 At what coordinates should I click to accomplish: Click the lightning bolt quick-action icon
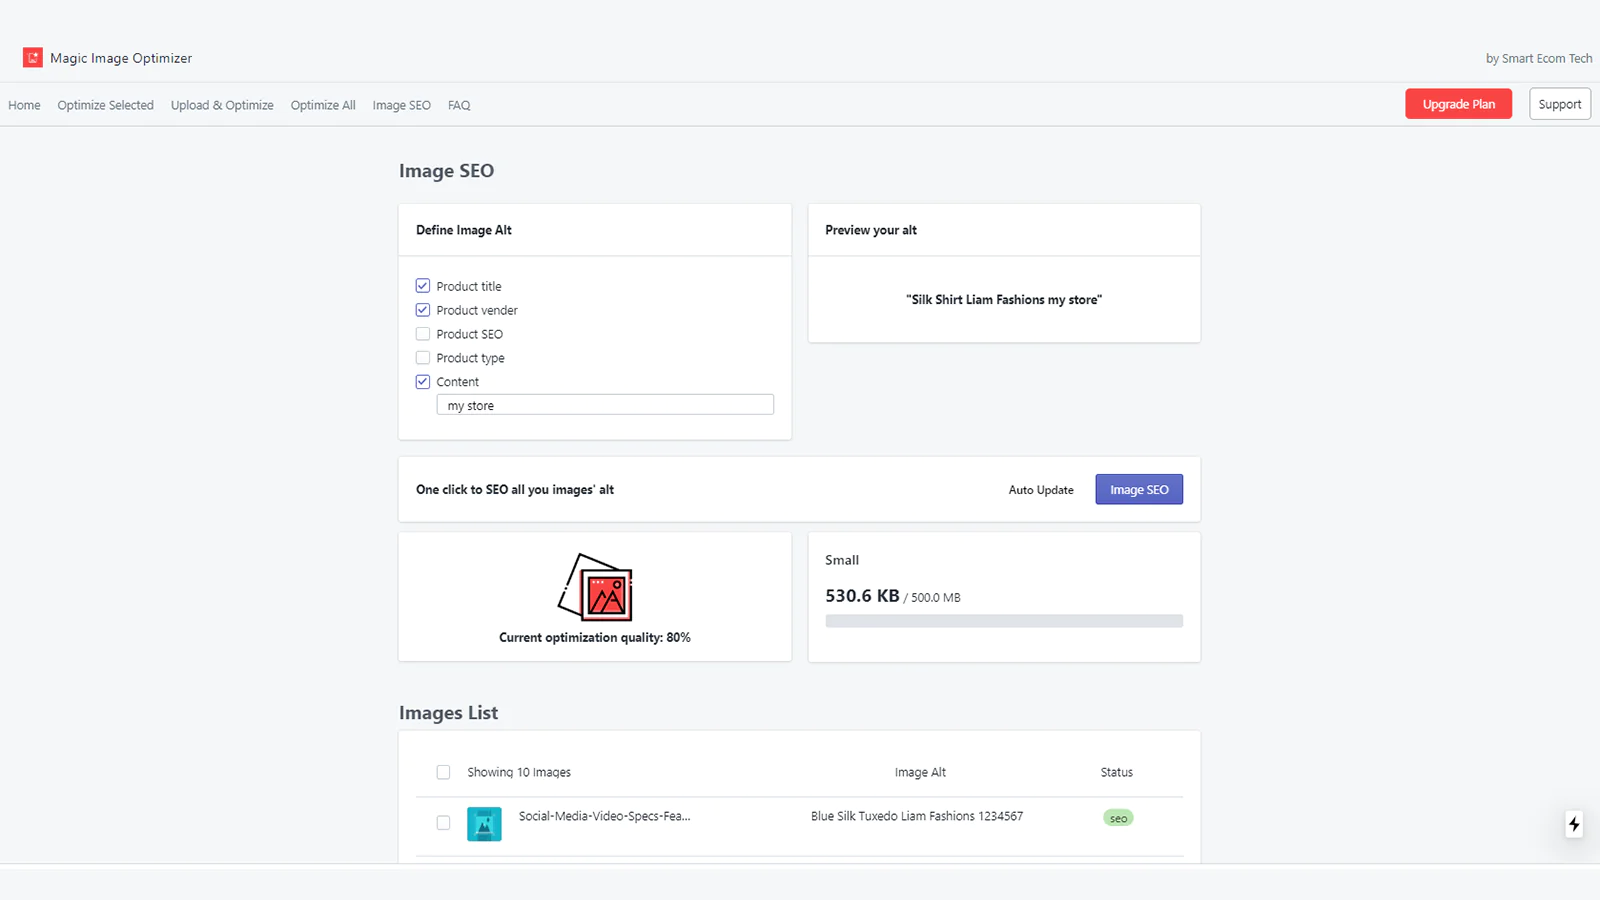tap(1574, 824)
